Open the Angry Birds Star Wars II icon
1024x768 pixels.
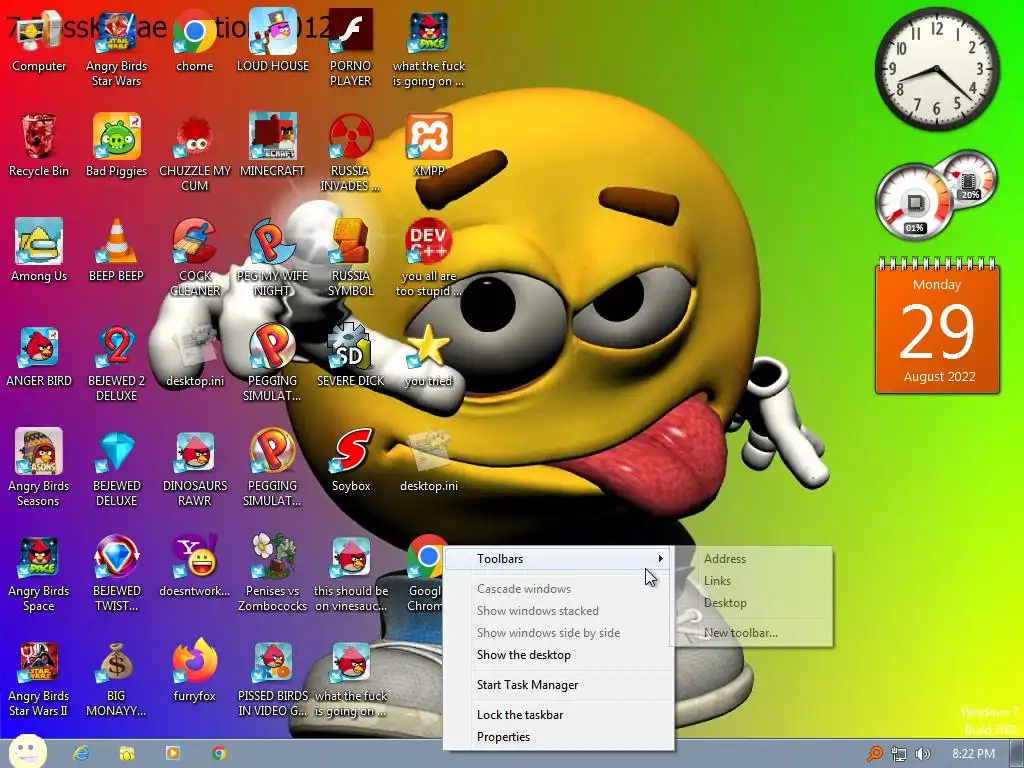(39, 678)
